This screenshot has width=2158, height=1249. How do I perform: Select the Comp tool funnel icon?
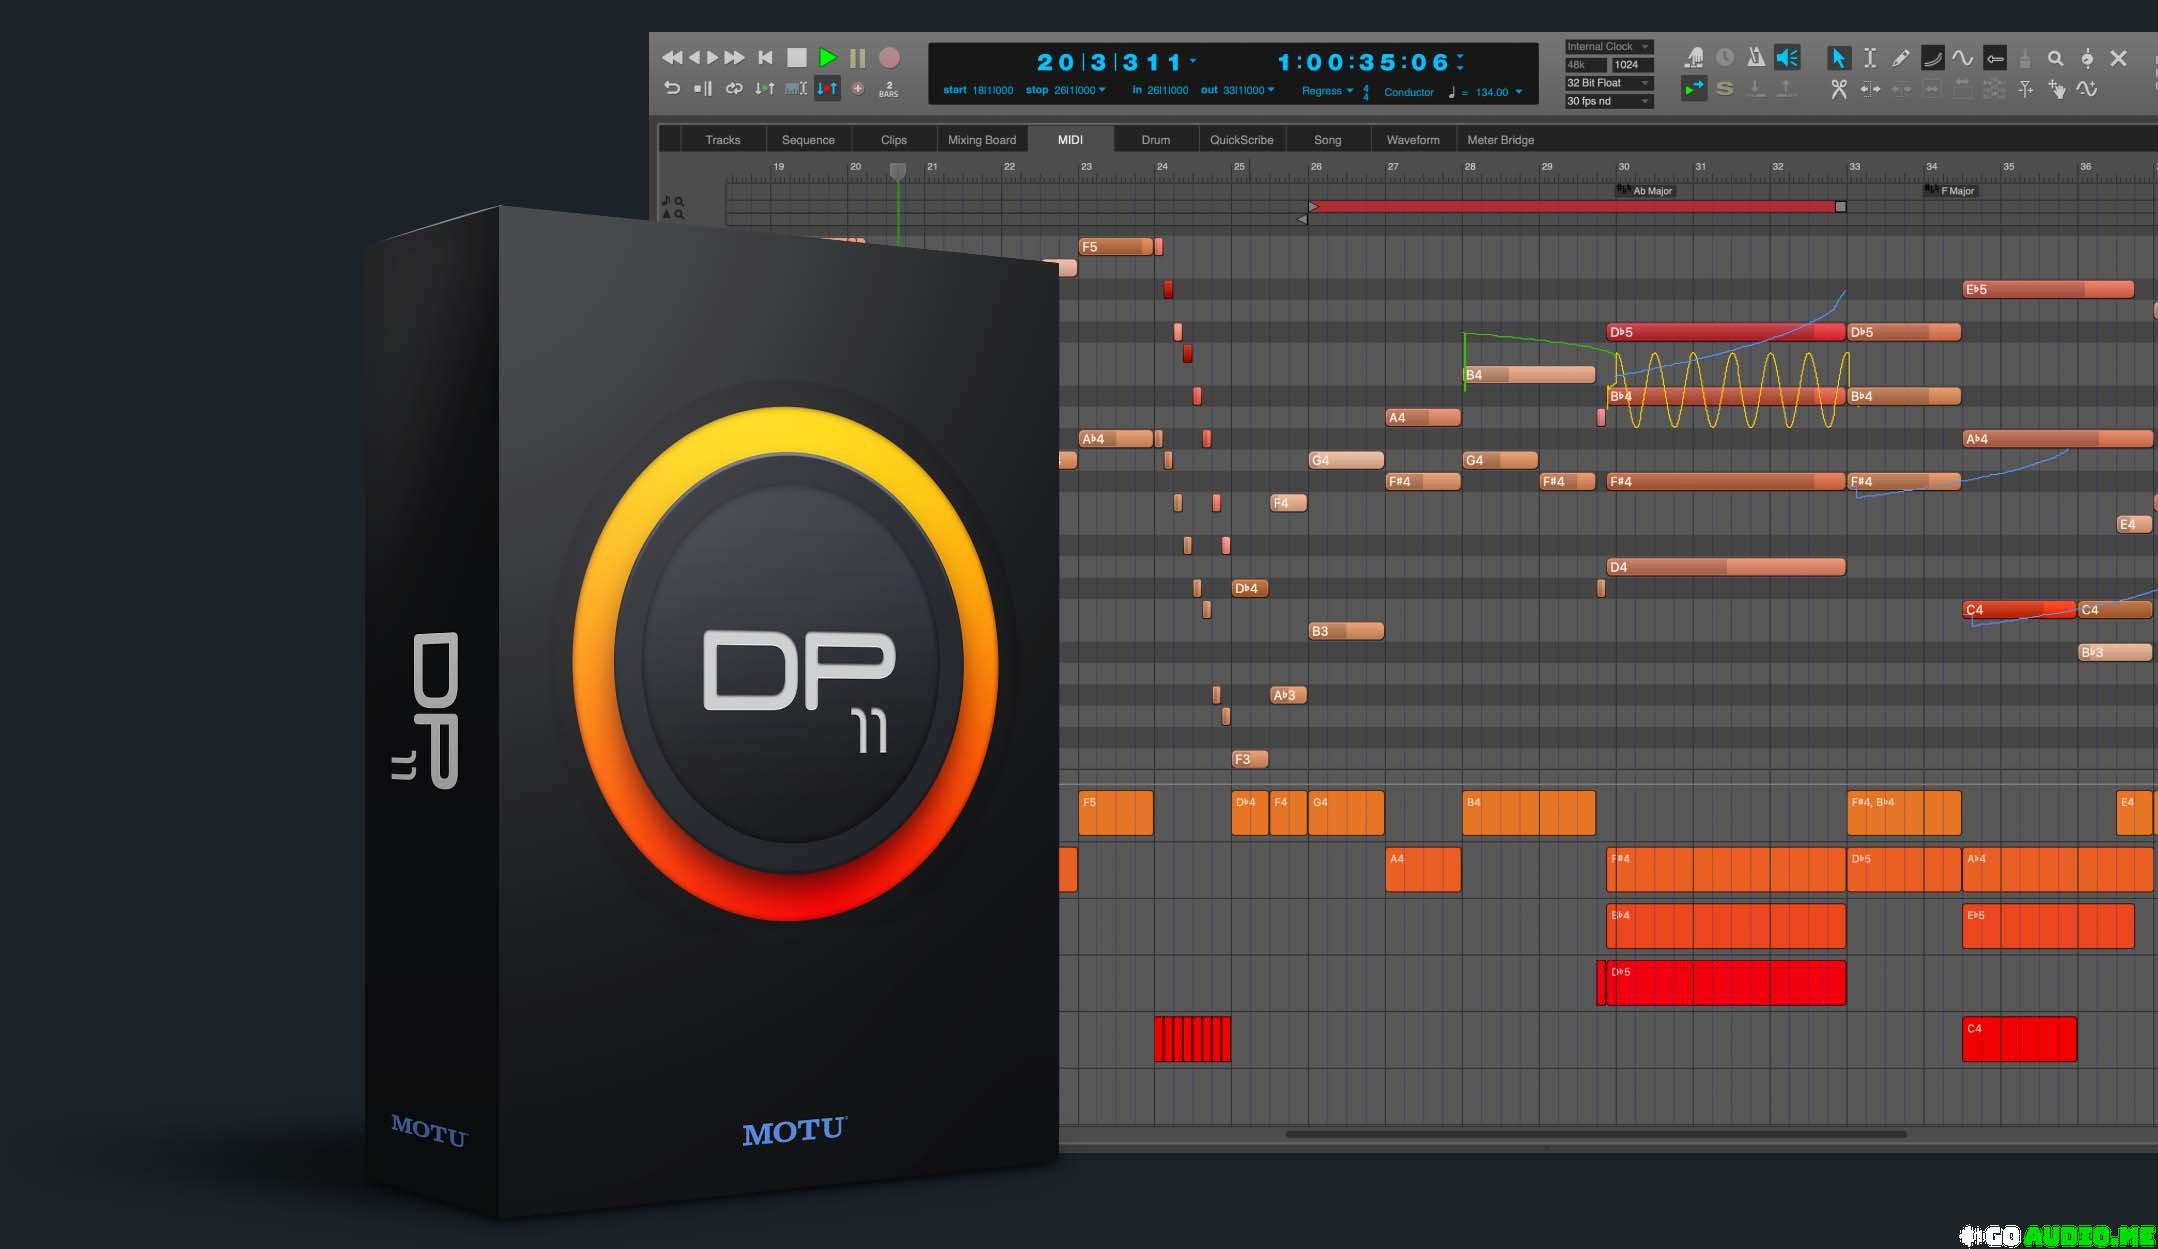(2025, 89)
